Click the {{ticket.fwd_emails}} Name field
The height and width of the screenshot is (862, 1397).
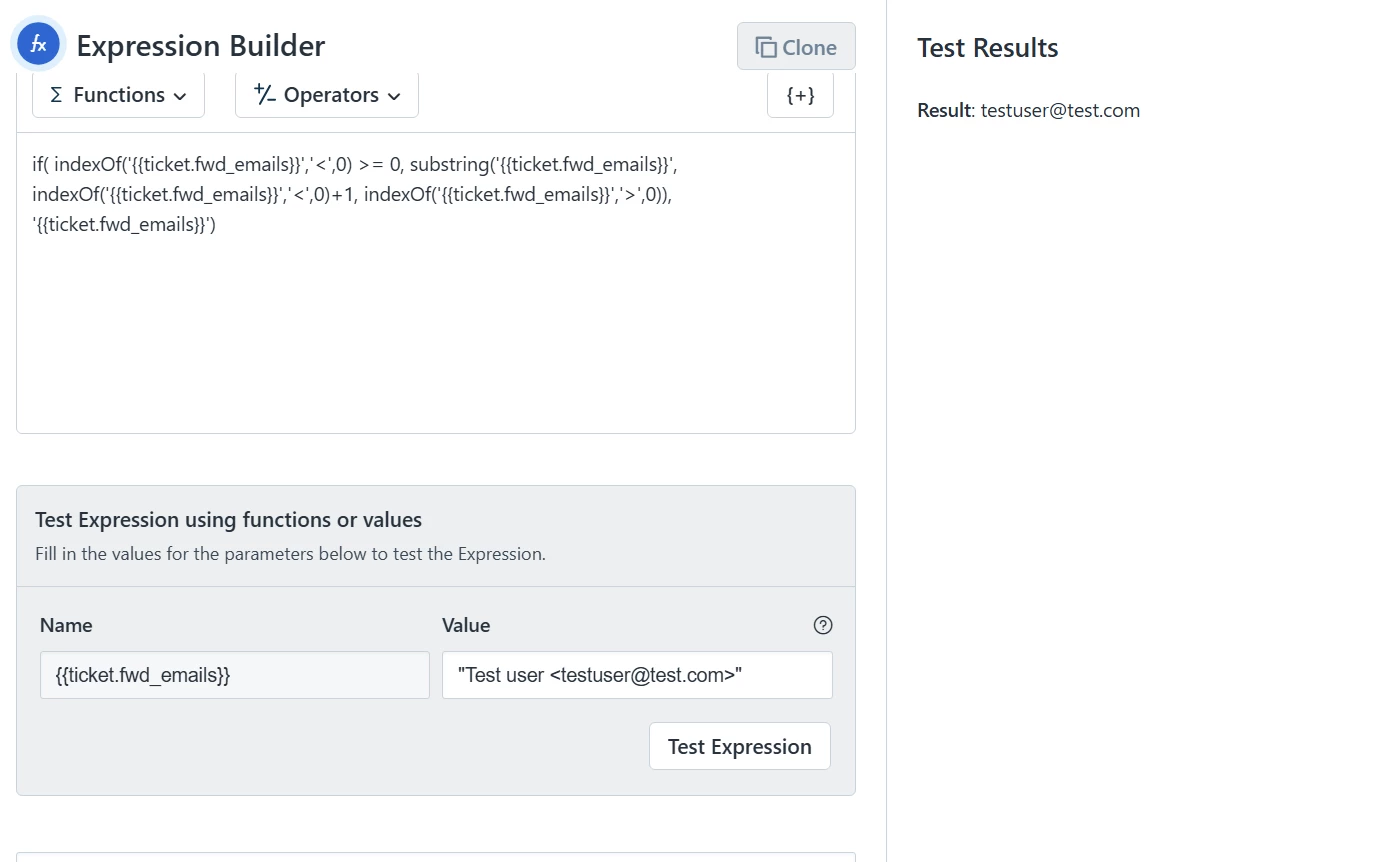[x=235, y=675]
